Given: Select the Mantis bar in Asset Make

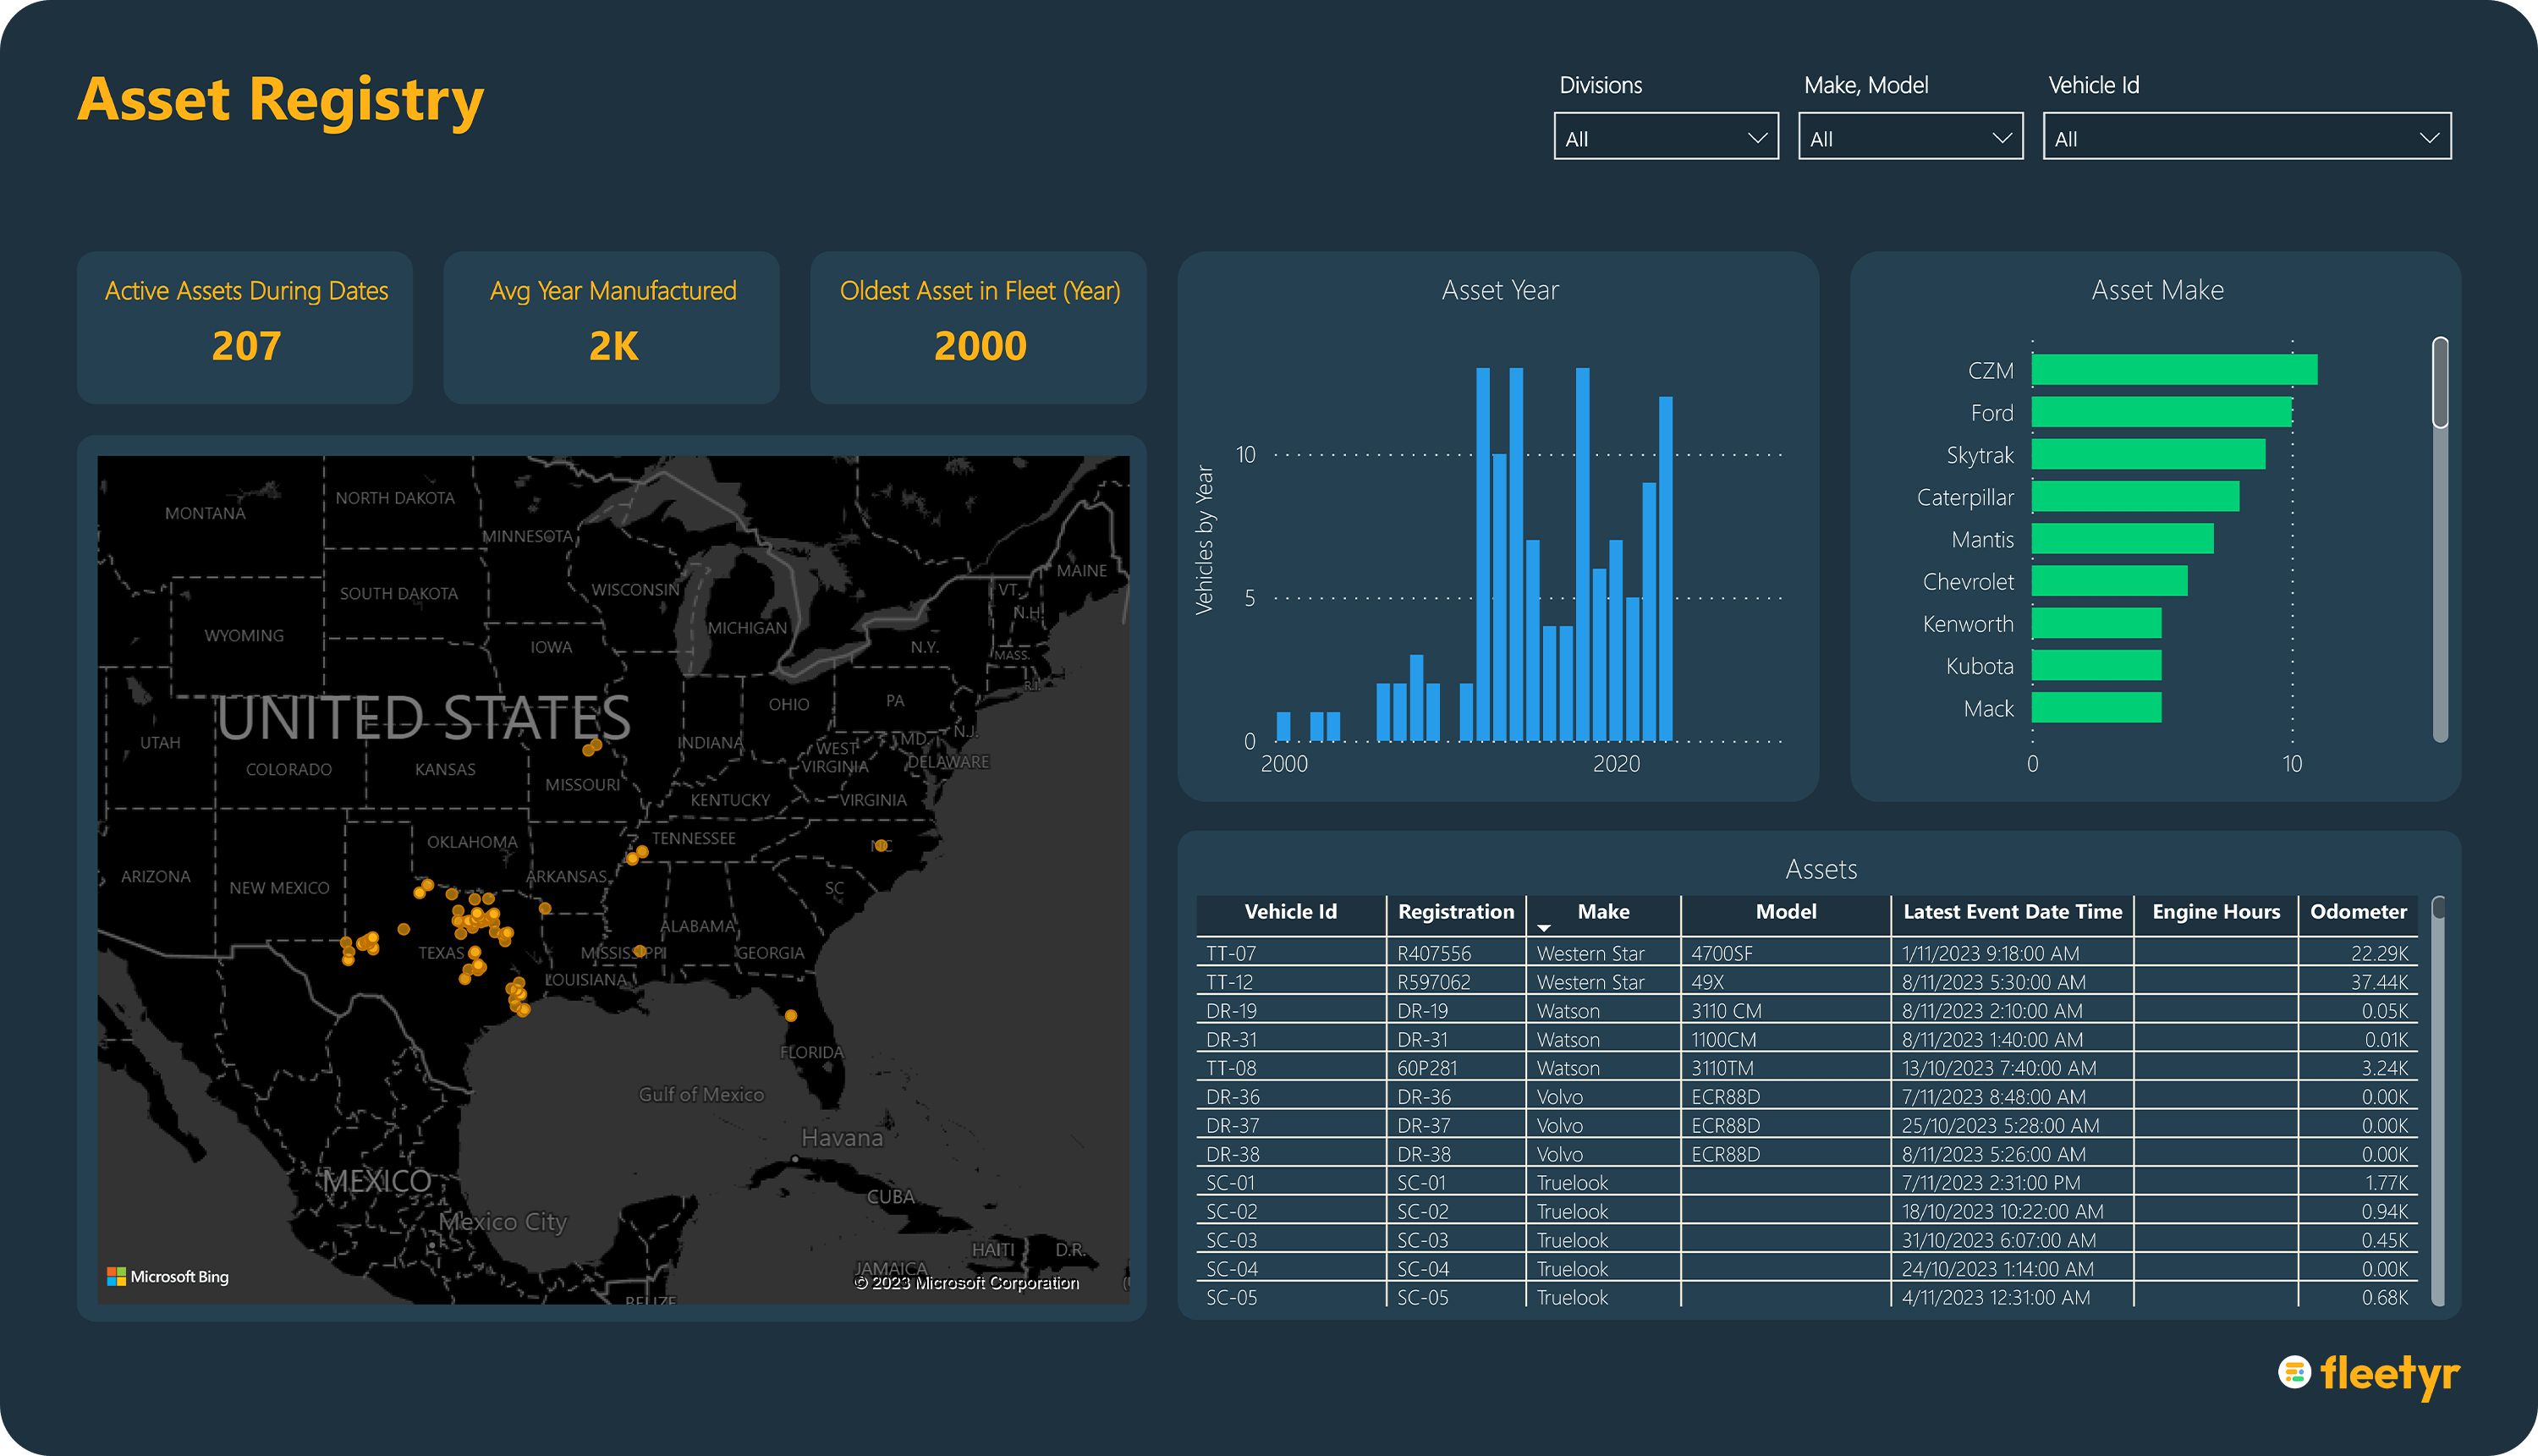Looking at the screenshot, I should tap(2122, 539).
